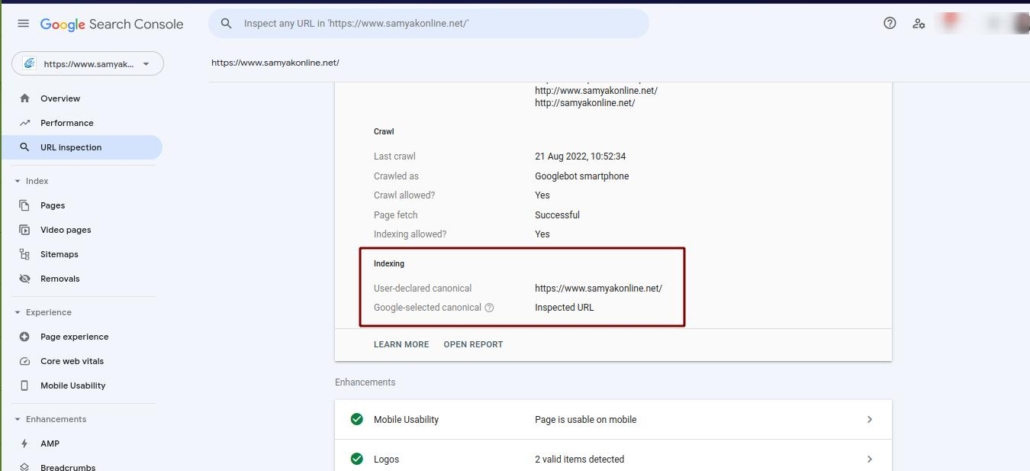Image resolution: width=1030 pixels, height=471 pixels.
Task: Expand the Mobile Usability row chevron
Action: [x=870, y=419]
